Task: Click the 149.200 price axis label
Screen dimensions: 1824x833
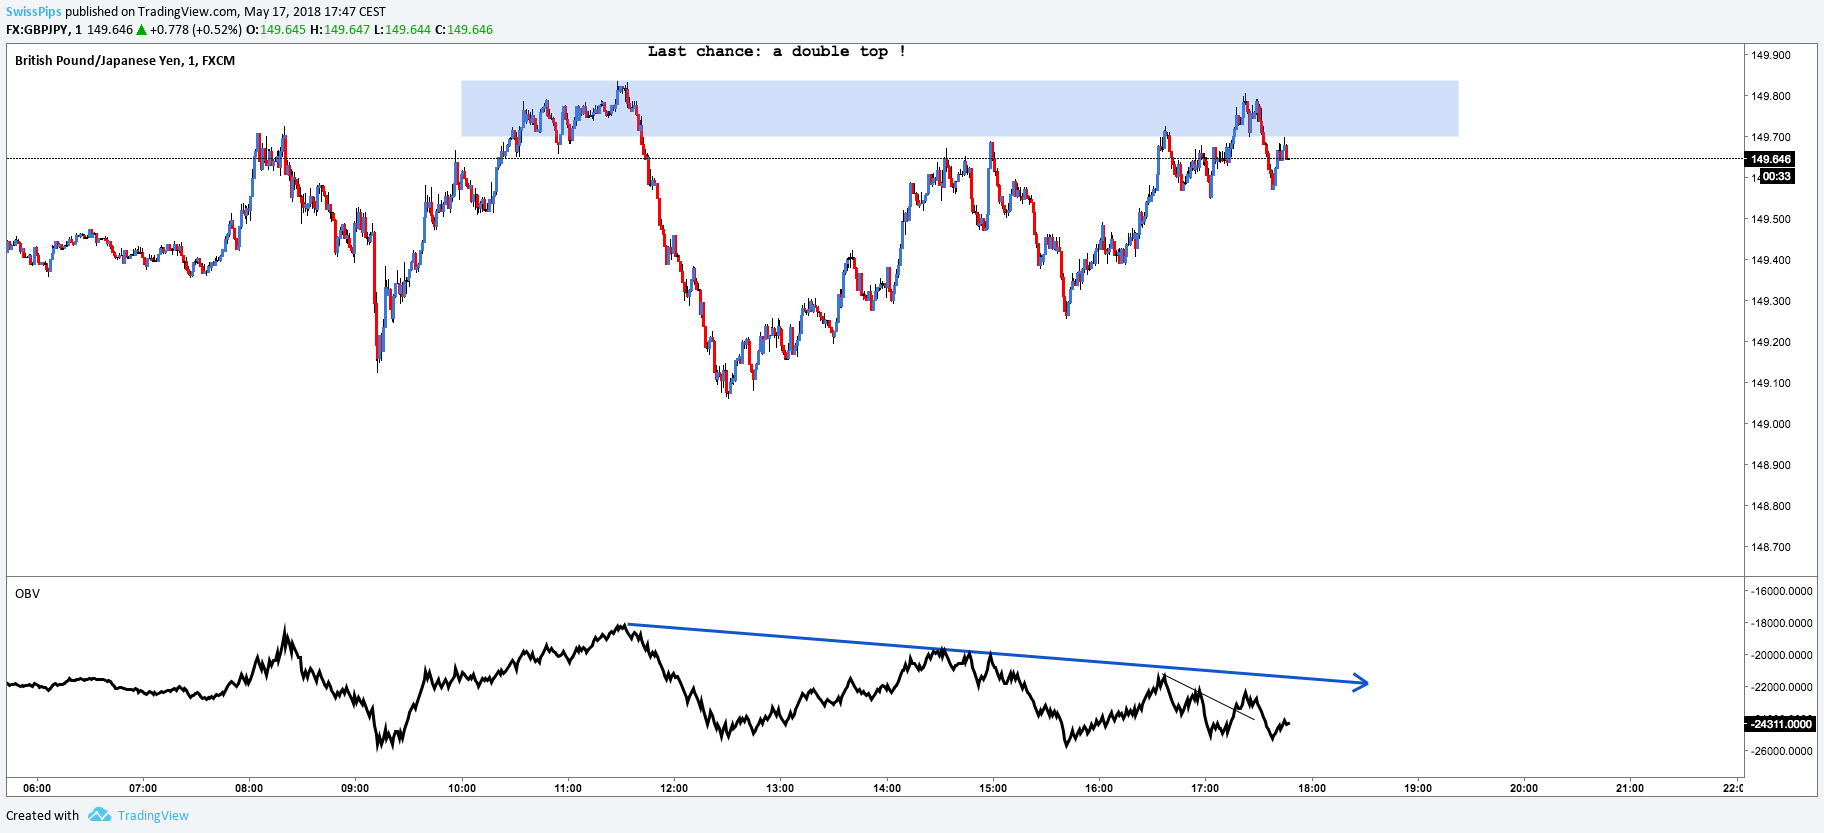Action: click(x=1770, y=342)
